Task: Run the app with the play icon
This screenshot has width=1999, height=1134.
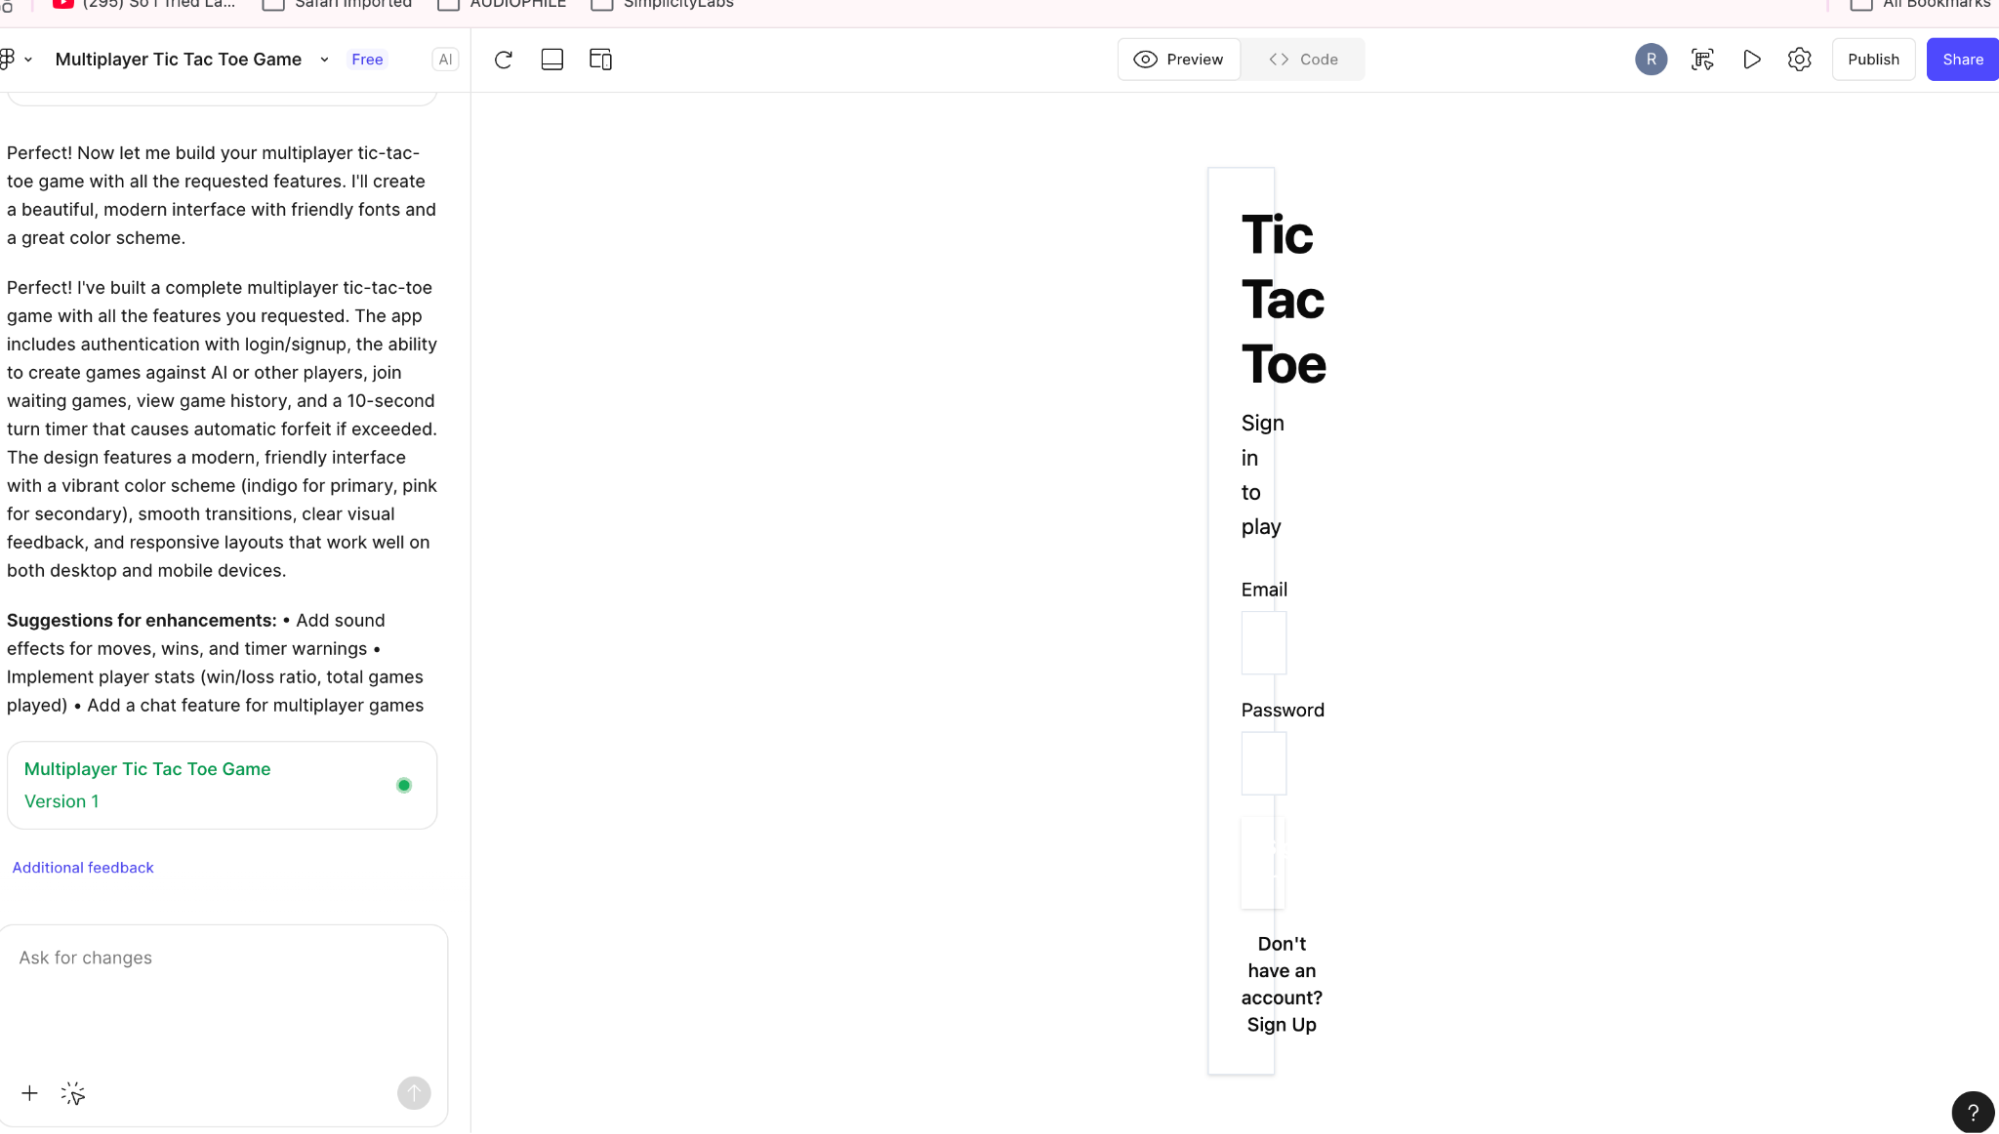Action: (x=1751, y=59)
